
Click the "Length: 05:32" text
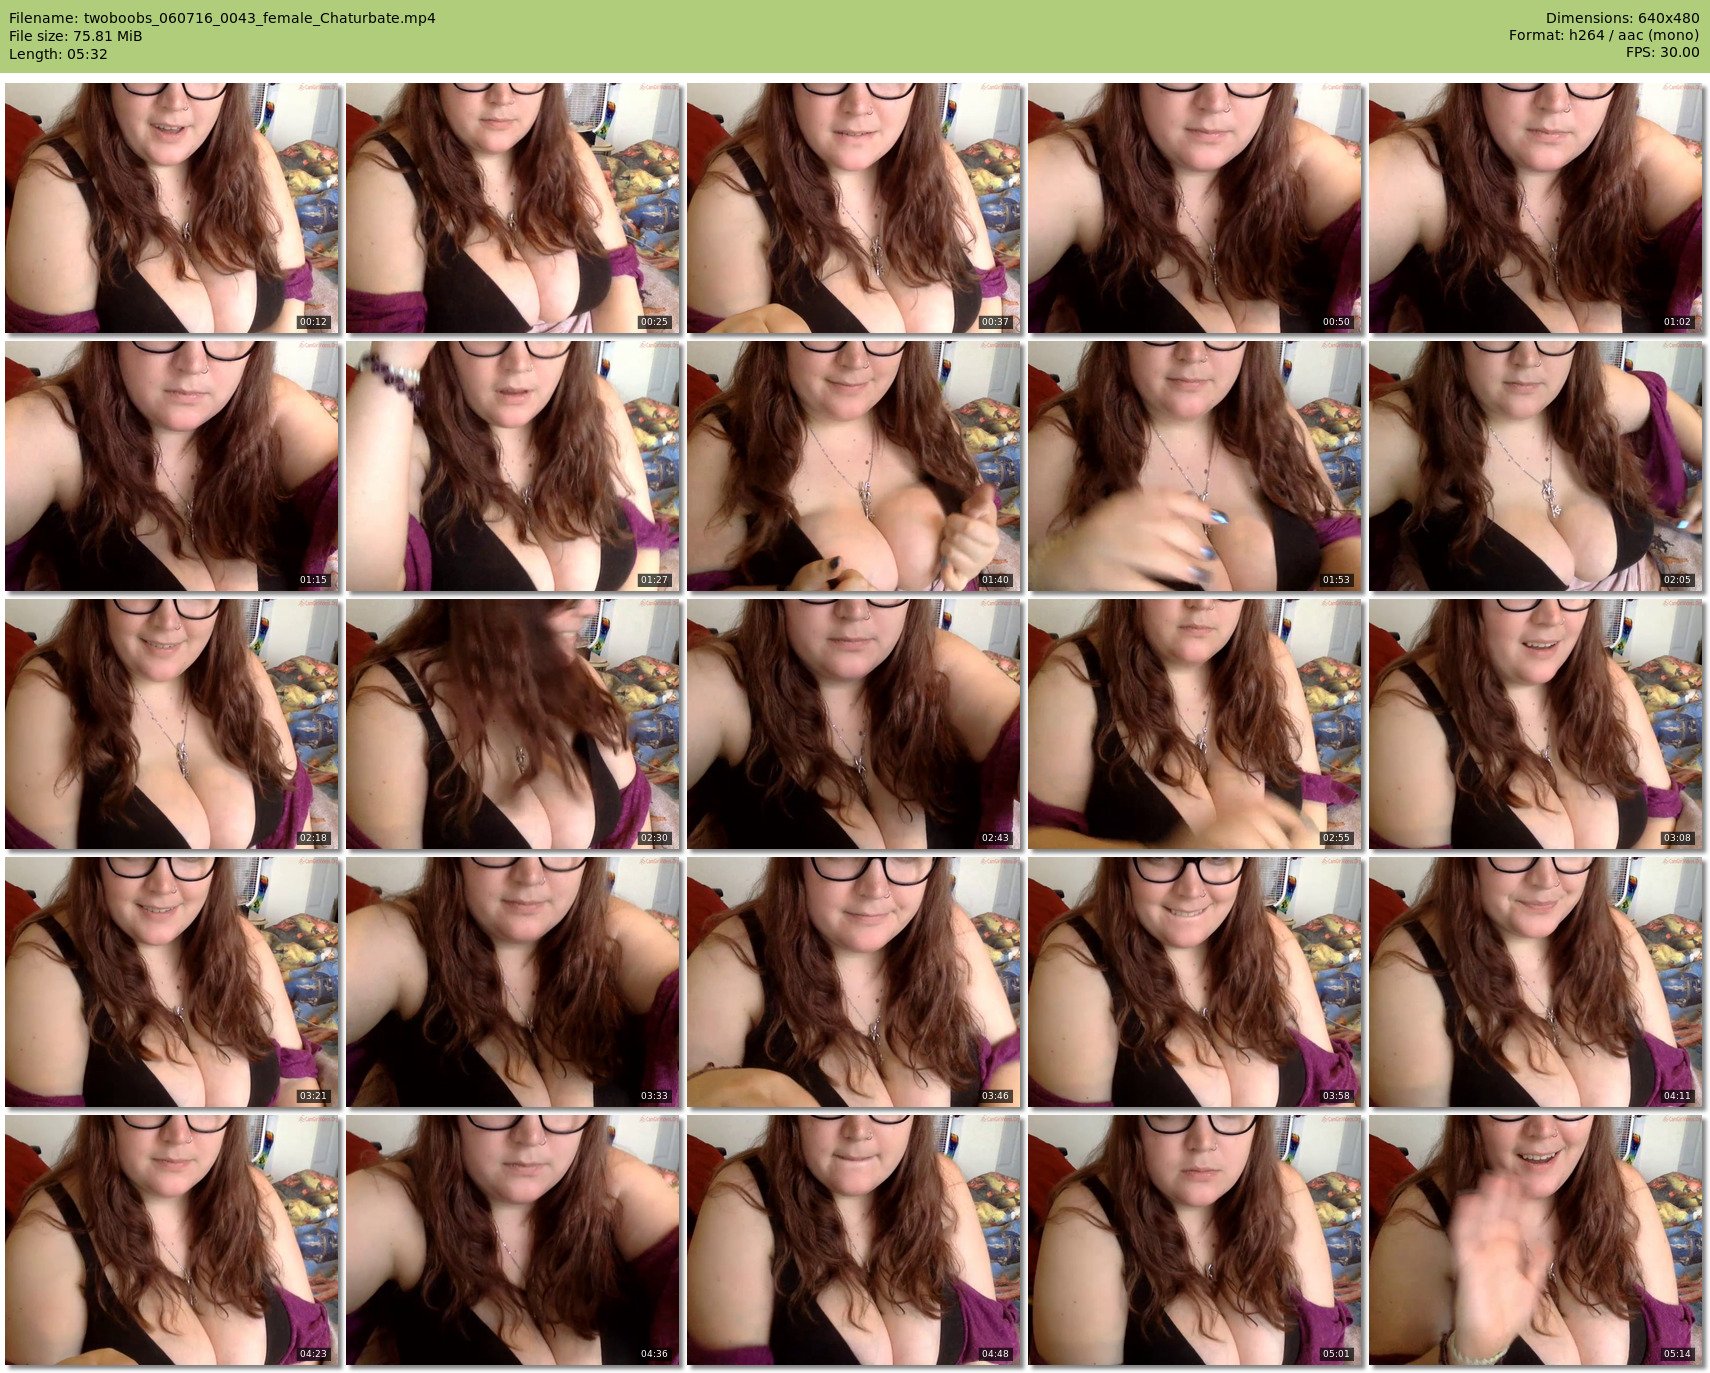click(x=58, y=54)
